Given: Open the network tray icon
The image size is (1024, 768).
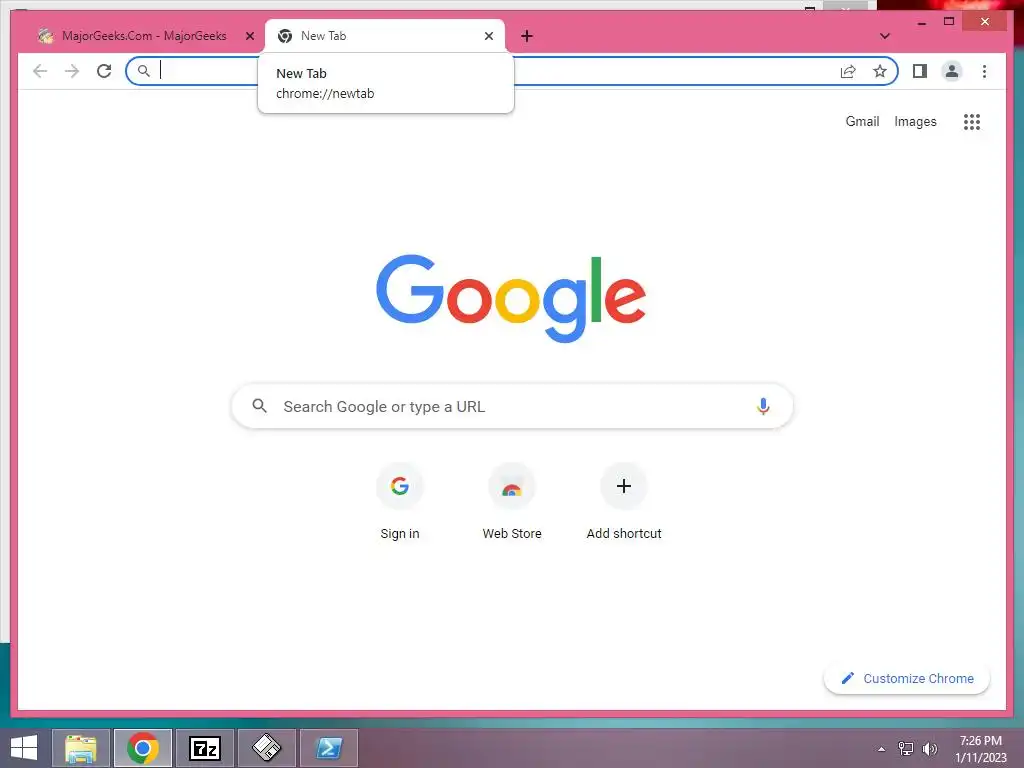Looking at the screenshot, I should click(906, 749).
